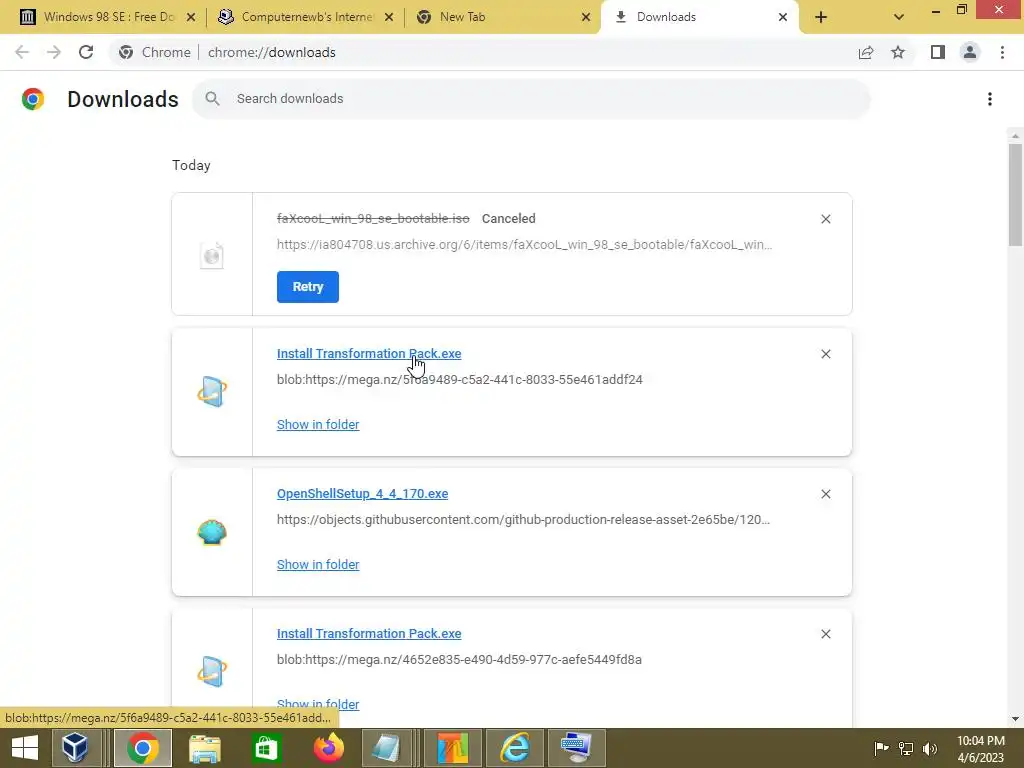The height and width of the screenshot is (768, 1024).
Task: Click the Transformation Pack taskbar icon
Action: pyautogui.click(x=387, y=748)
